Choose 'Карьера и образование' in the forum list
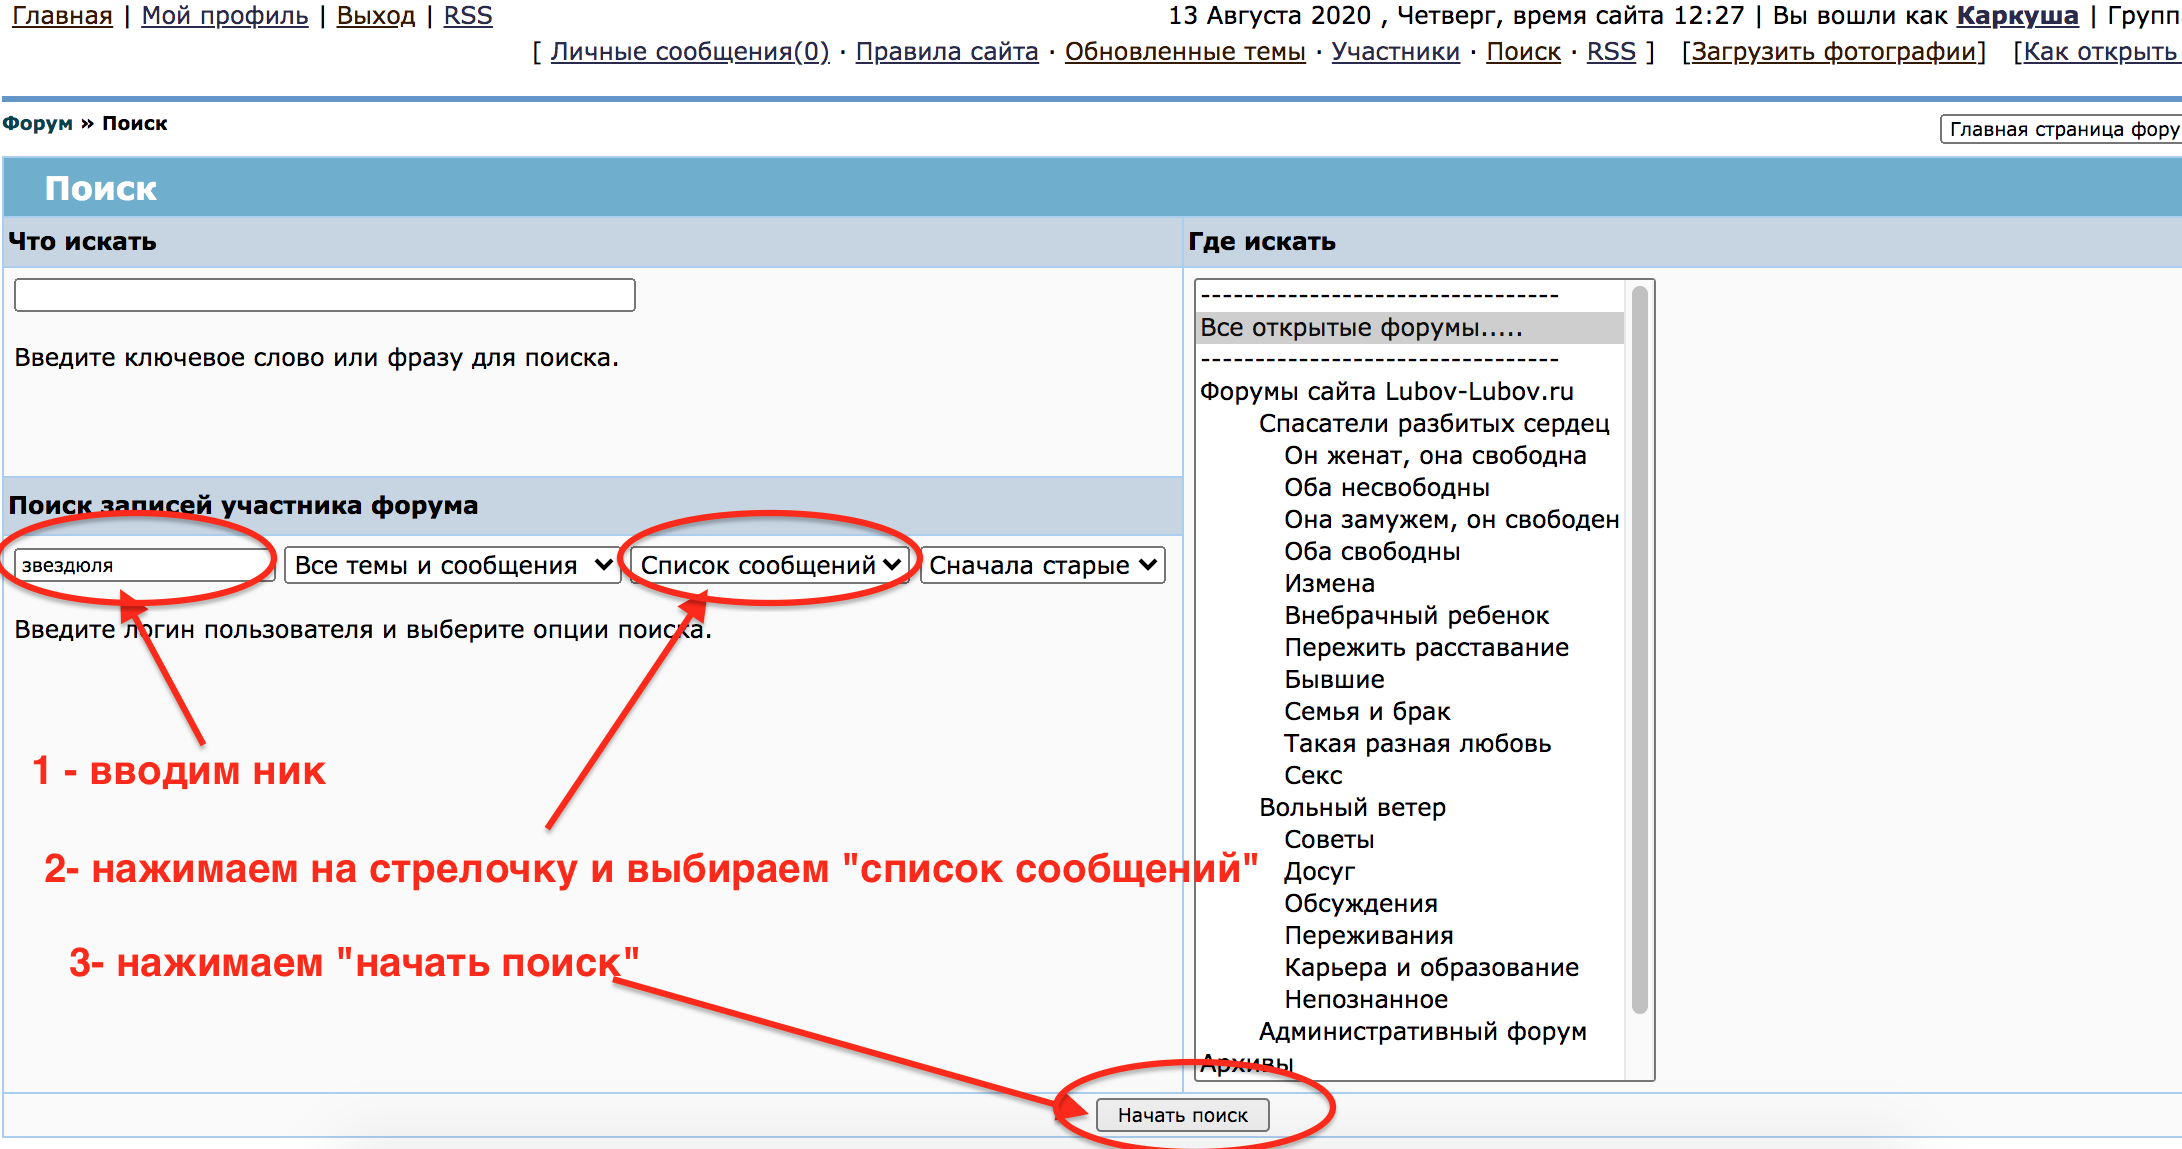This screenshot has height=1149, width=2182. [x=1431, y=968]
